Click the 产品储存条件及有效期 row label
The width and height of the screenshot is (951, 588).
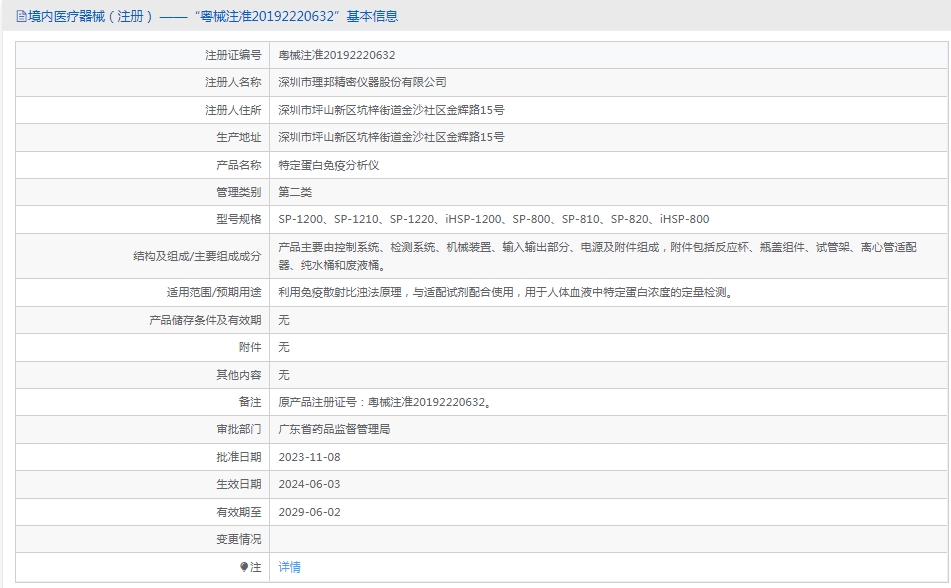[205, 320]
